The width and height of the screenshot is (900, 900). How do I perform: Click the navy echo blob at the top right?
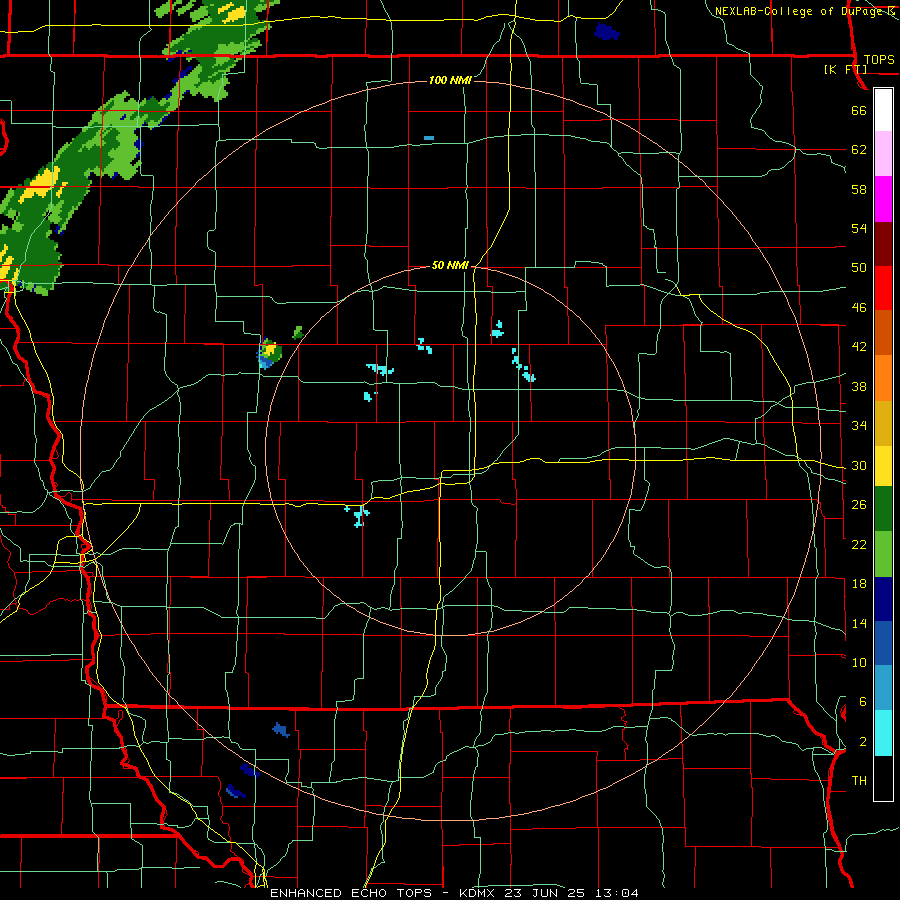coord(607,31)
